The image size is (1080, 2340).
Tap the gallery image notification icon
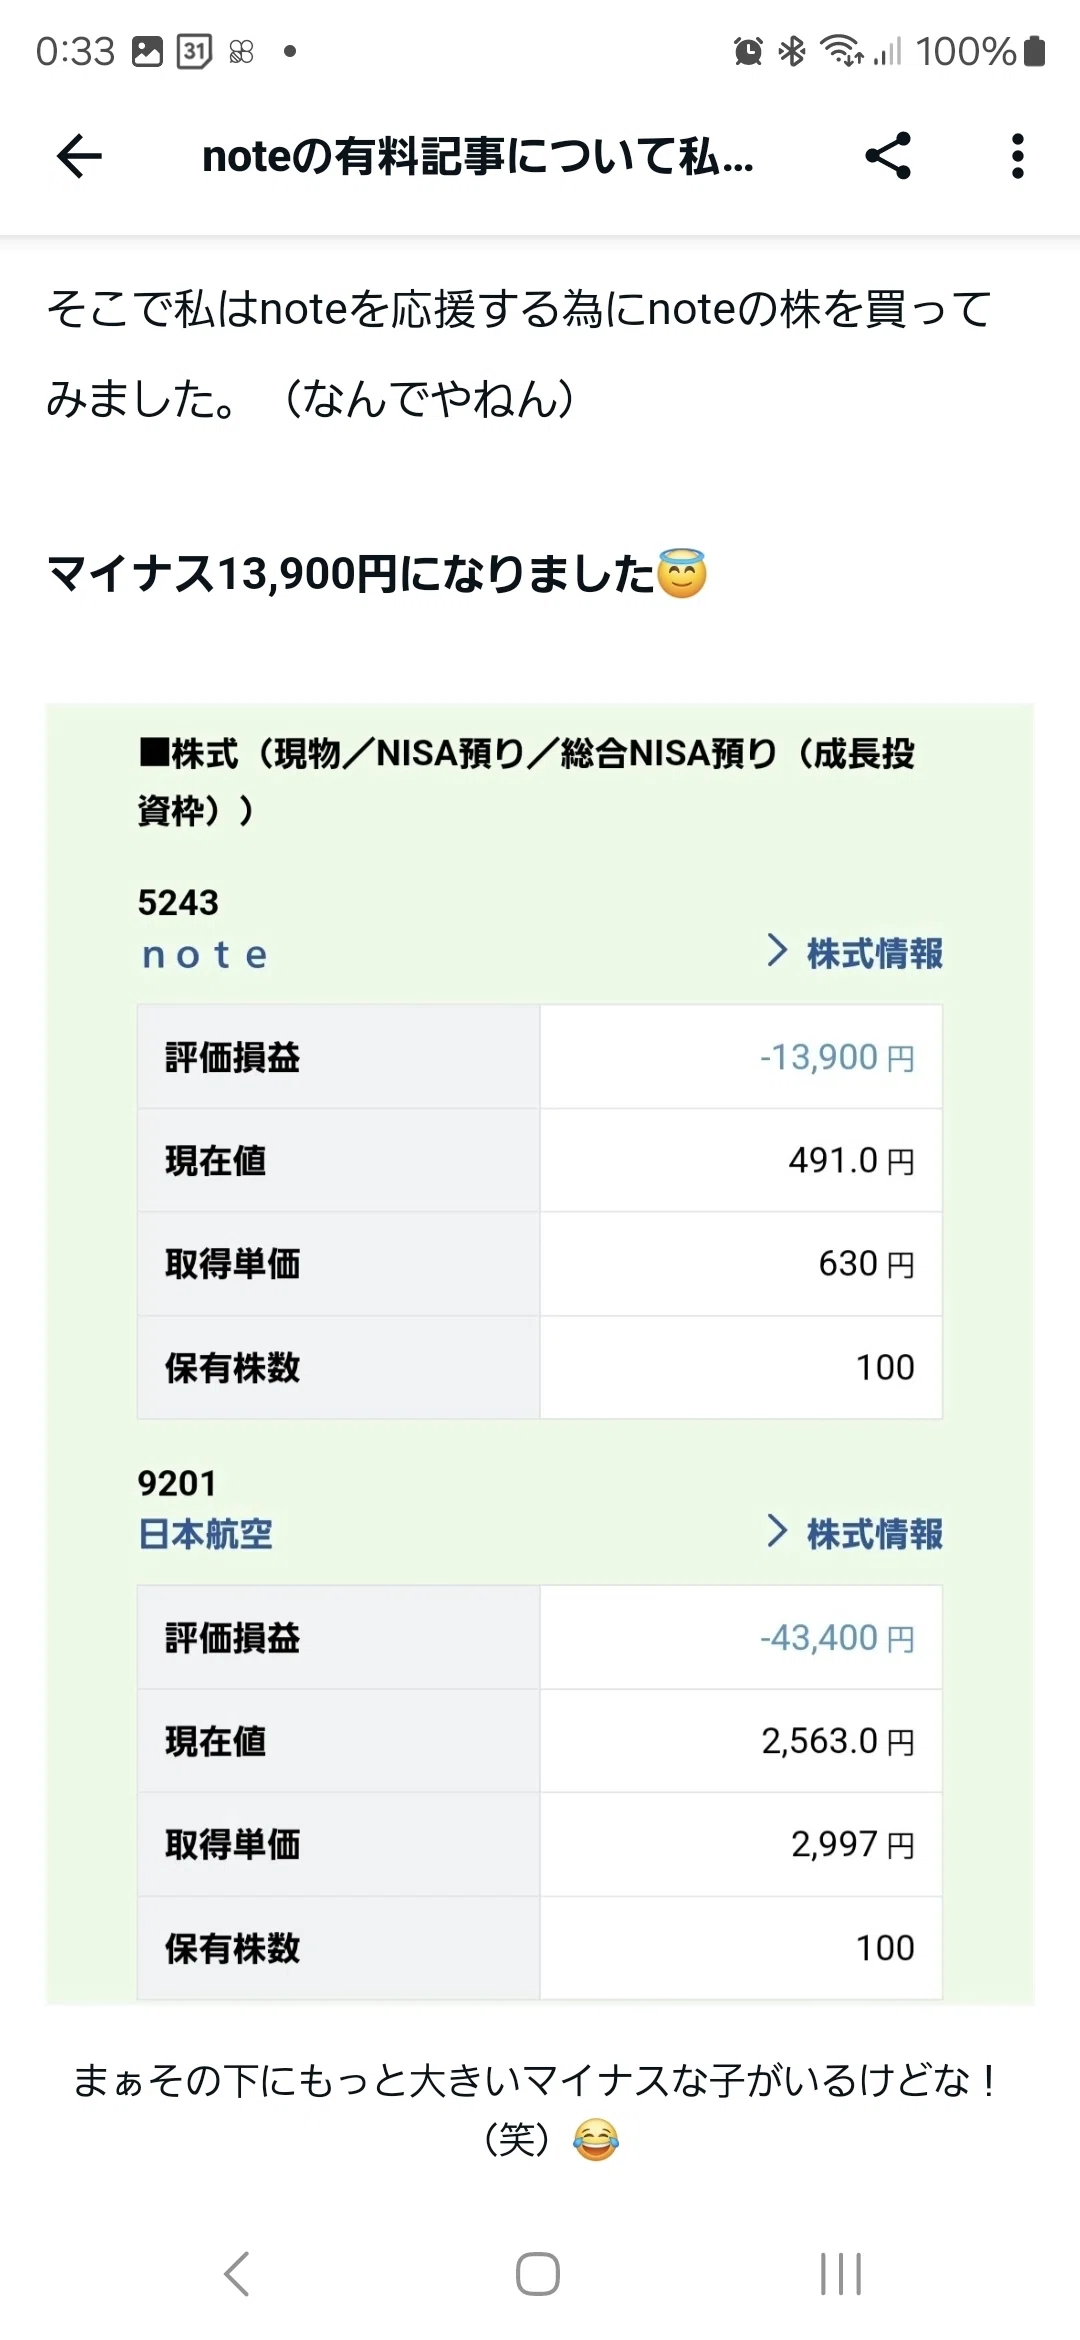(x=147, y=51)
